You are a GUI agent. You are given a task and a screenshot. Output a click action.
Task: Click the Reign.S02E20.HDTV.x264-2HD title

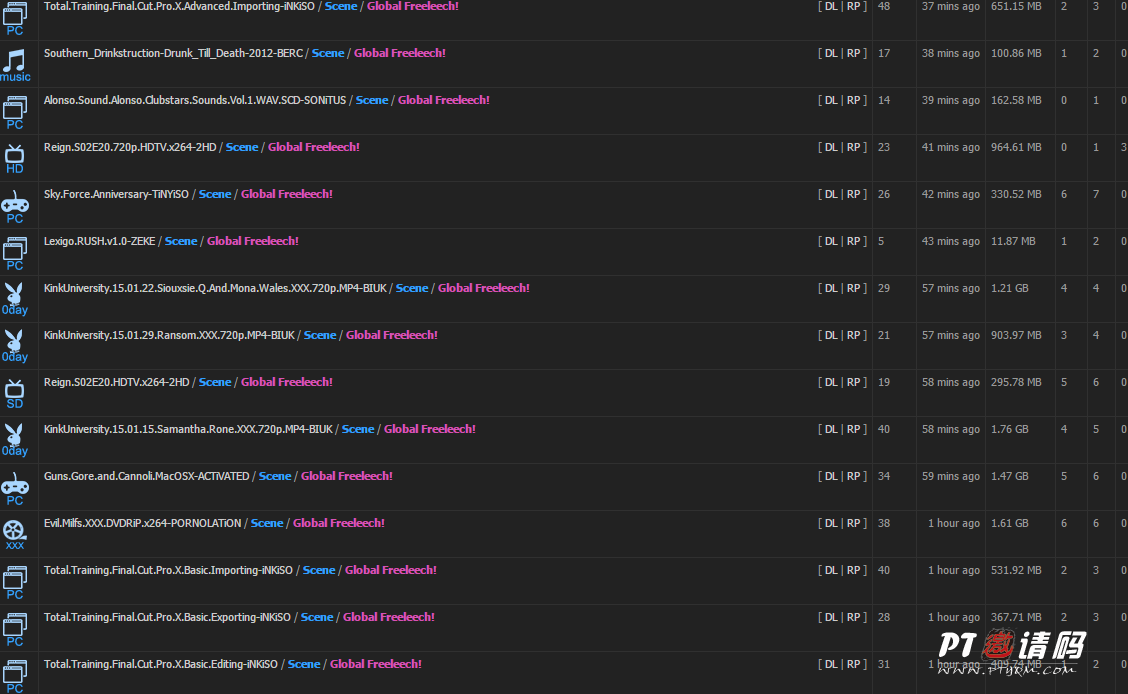coord(117,382)
